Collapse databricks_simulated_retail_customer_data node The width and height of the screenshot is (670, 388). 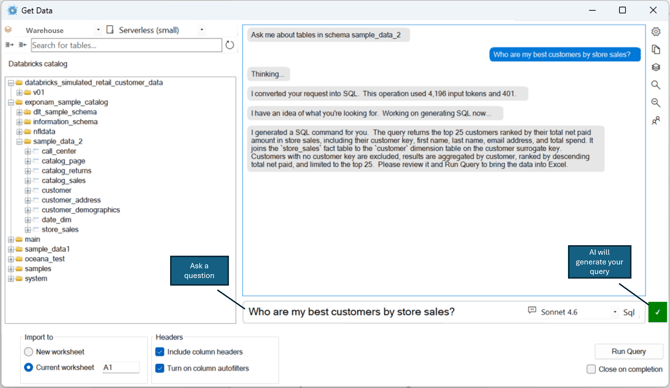point(11,82)
